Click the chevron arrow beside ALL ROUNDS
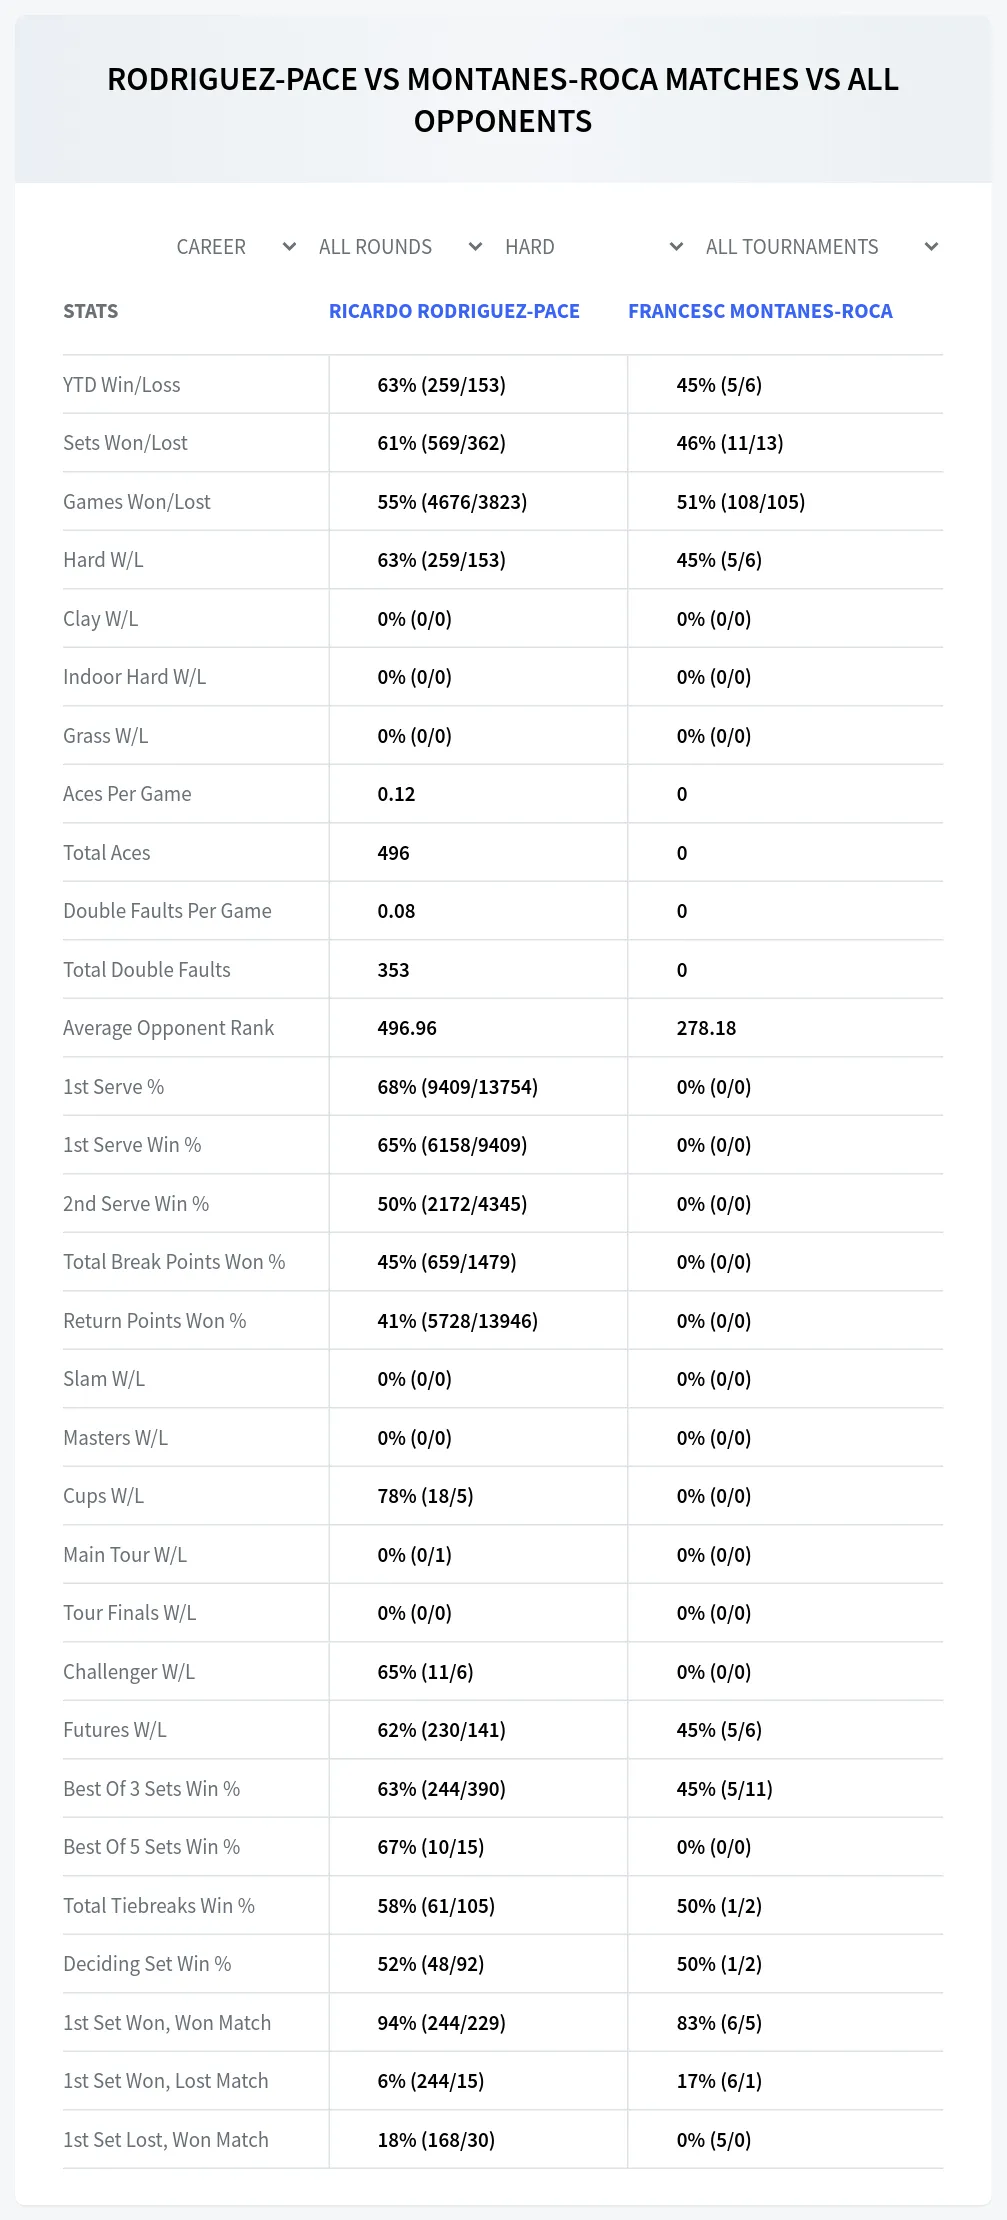This screenshot has width=1007, height=2220. (x=475, y=247)
